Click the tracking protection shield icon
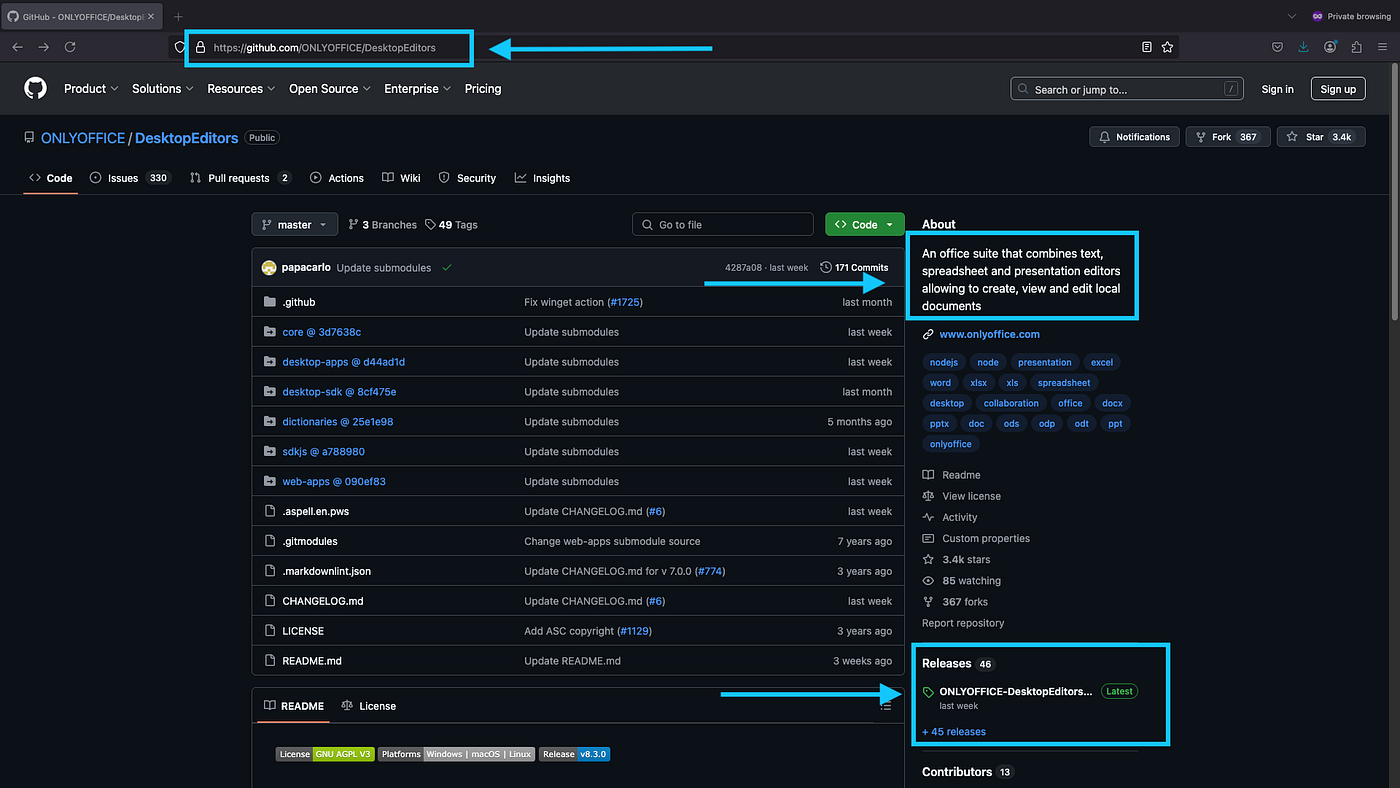 (x=180, y=47)
